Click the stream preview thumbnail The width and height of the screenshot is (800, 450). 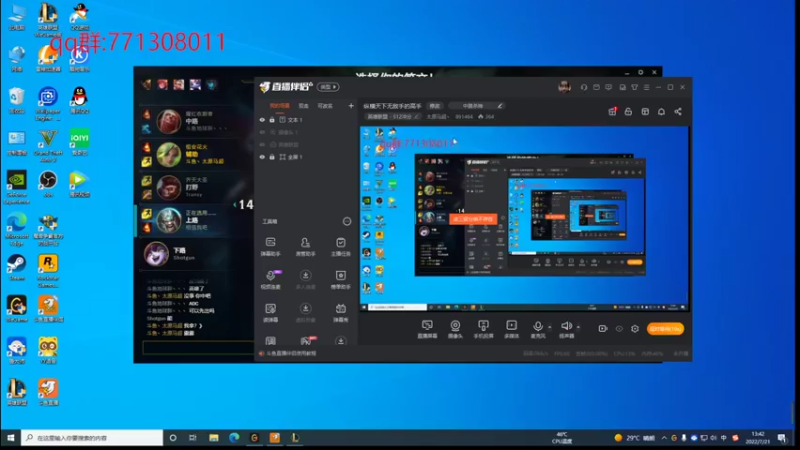pos(524,219)
